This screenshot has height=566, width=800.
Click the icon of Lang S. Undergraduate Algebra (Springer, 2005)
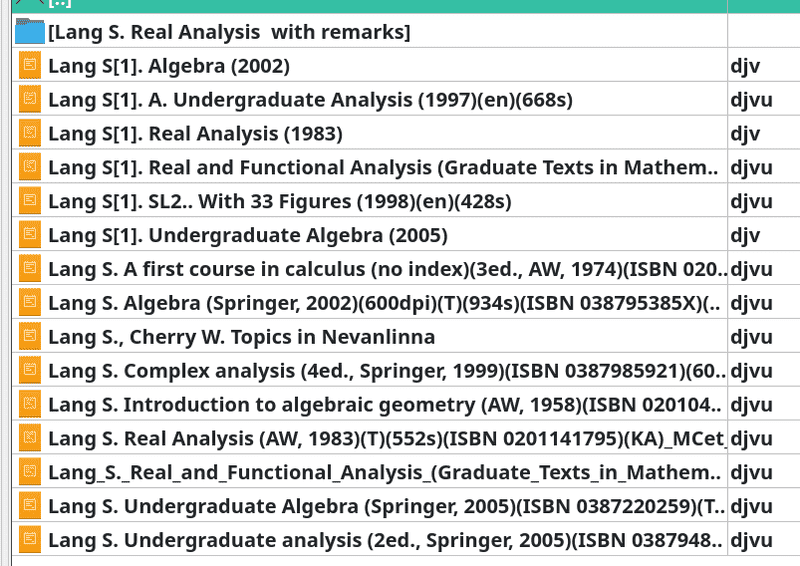tap(30, 506)
